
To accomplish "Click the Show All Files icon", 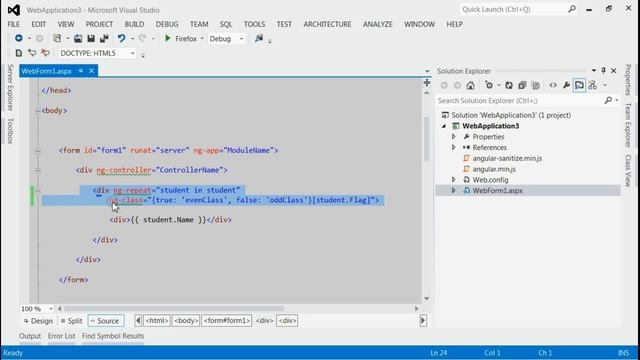I will (x=536, y=85).
